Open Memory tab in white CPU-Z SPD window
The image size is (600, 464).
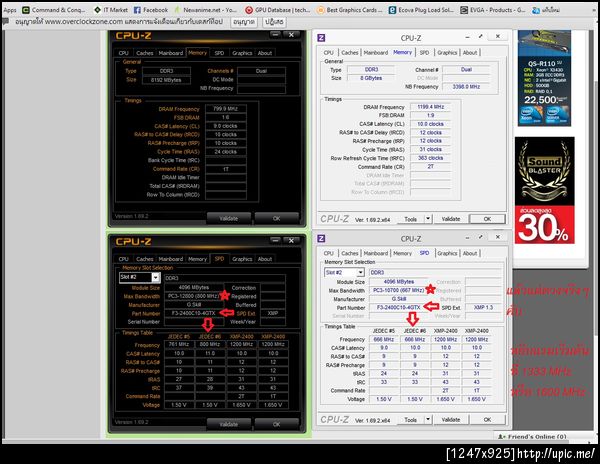pos(402,253)
